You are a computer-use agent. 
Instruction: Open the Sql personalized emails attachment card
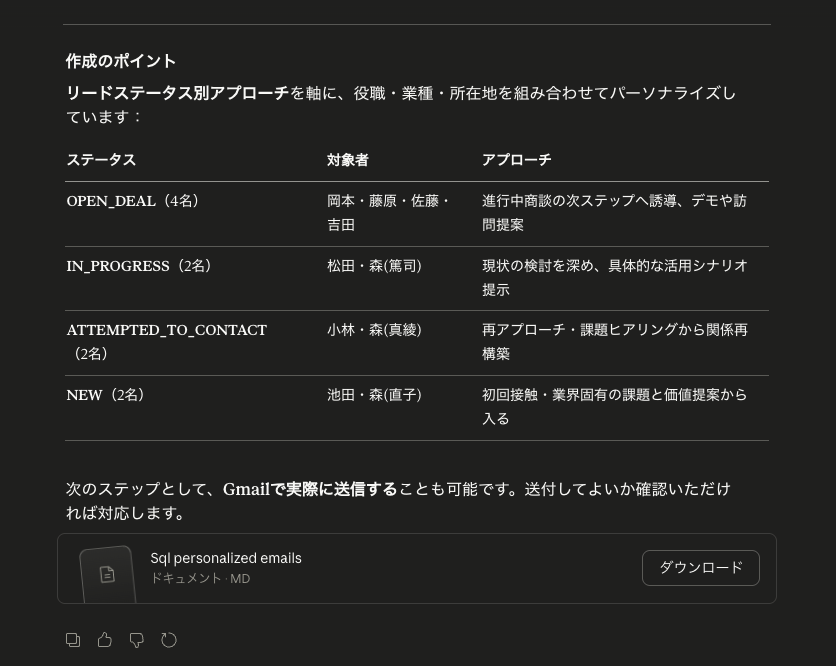(x=416, y=568)
